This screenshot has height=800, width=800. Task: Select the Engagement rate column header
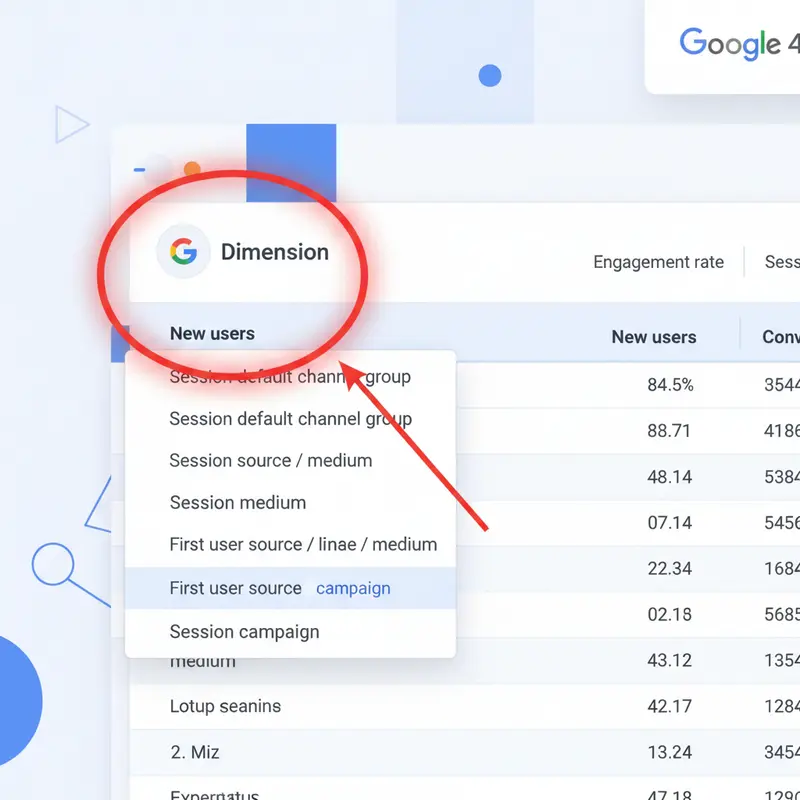pyautogui.click(x=658, y=262)
